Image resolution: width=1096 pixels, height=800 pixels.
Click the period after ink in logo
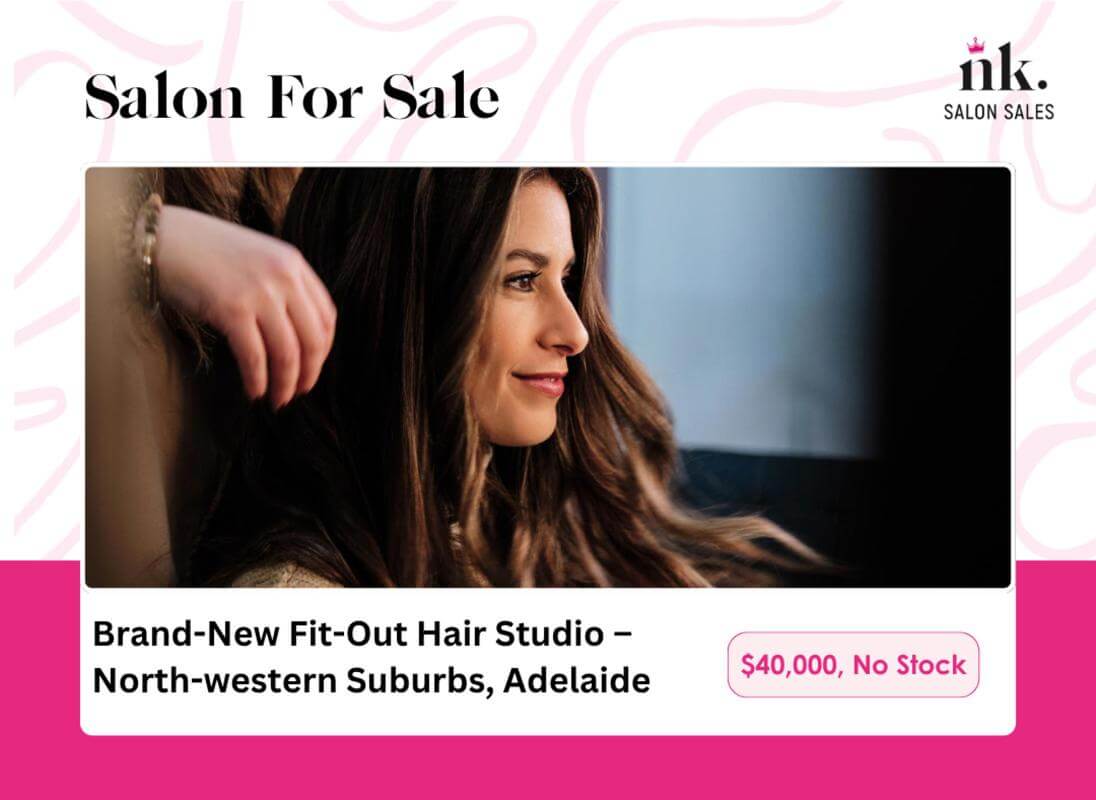1042,85
